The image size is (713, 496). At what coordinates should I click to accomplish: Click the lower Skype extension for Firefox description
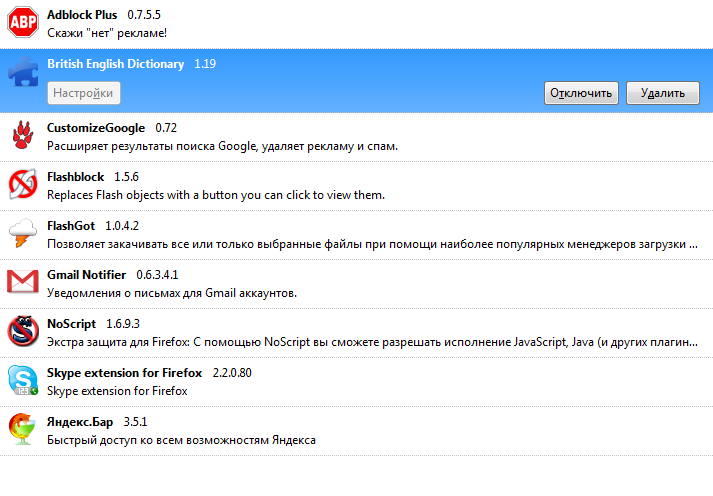point(117,391)
